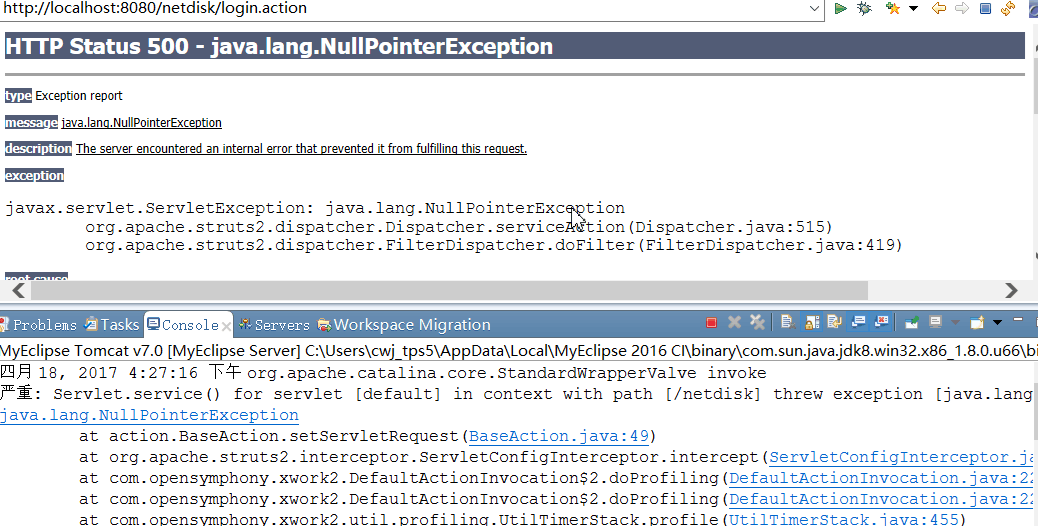Toggle show console on standard output change
Screen dimensions: 1038x526
click(x=859, y=322)
